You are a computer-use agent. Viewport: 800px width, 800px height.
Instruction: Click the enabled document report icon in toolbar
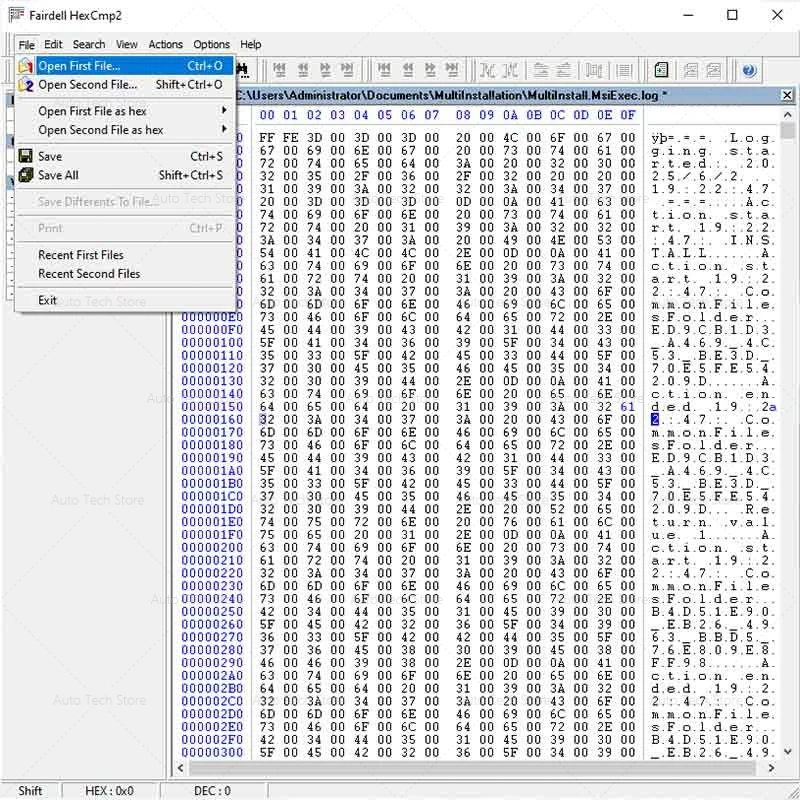(x=661, y=70)
